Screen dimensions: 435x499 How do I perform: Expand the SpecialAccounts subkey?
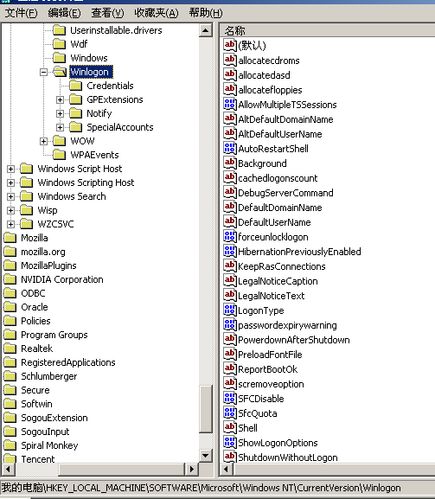[60, 127]
